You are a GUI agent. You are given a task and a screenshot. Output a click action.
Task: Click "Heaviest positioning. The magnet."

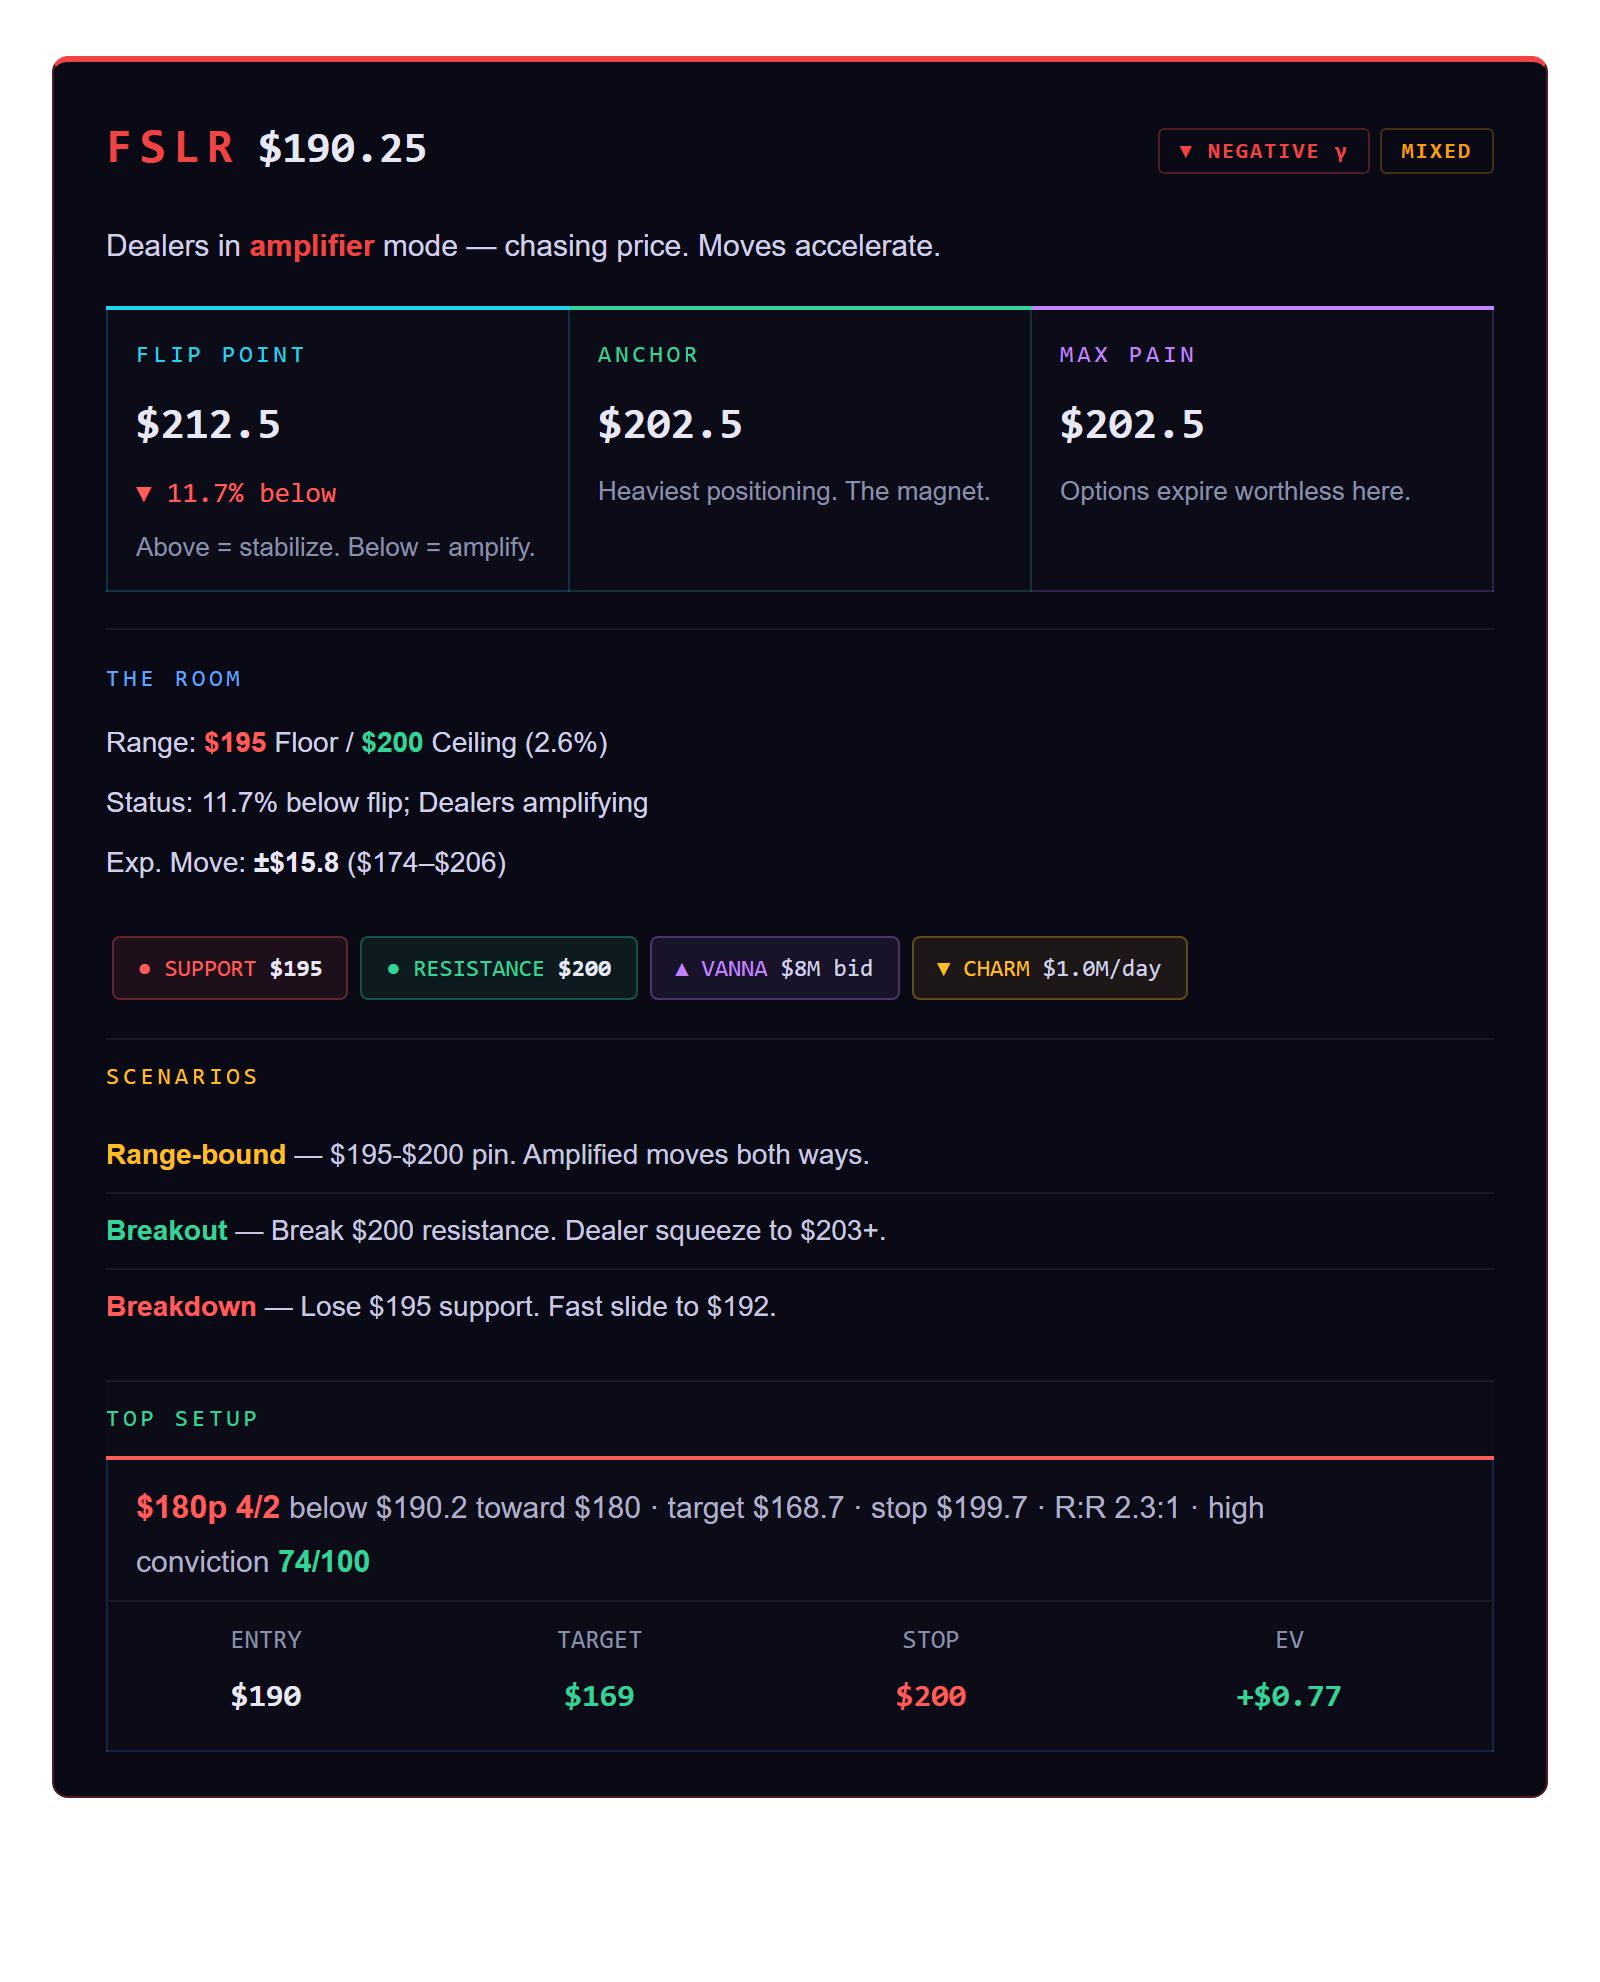click(794, 491)
